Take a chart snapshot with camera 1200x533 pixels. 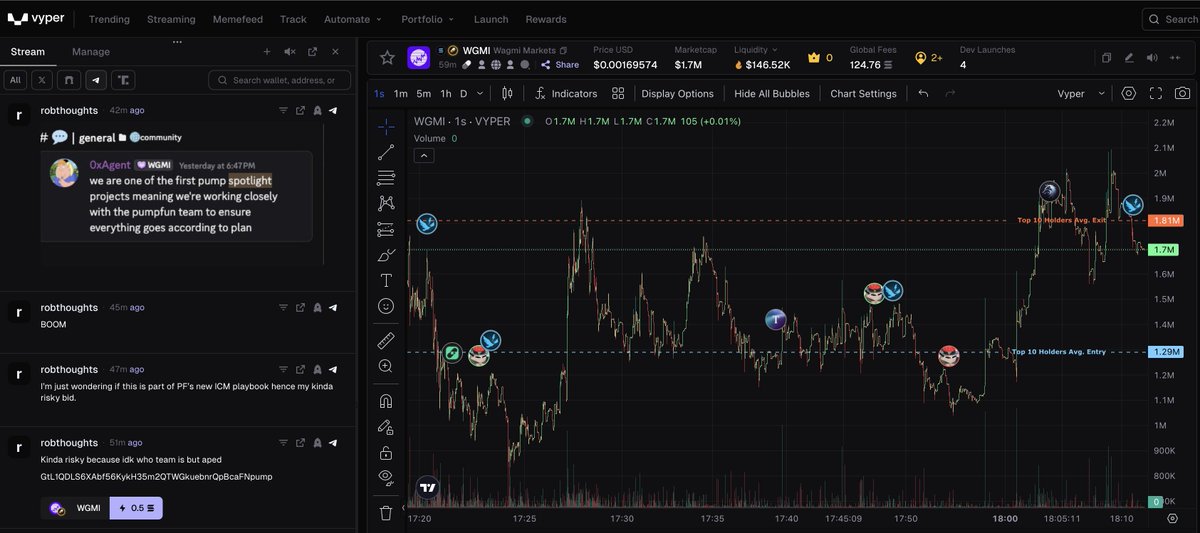tap(1183, 93)
